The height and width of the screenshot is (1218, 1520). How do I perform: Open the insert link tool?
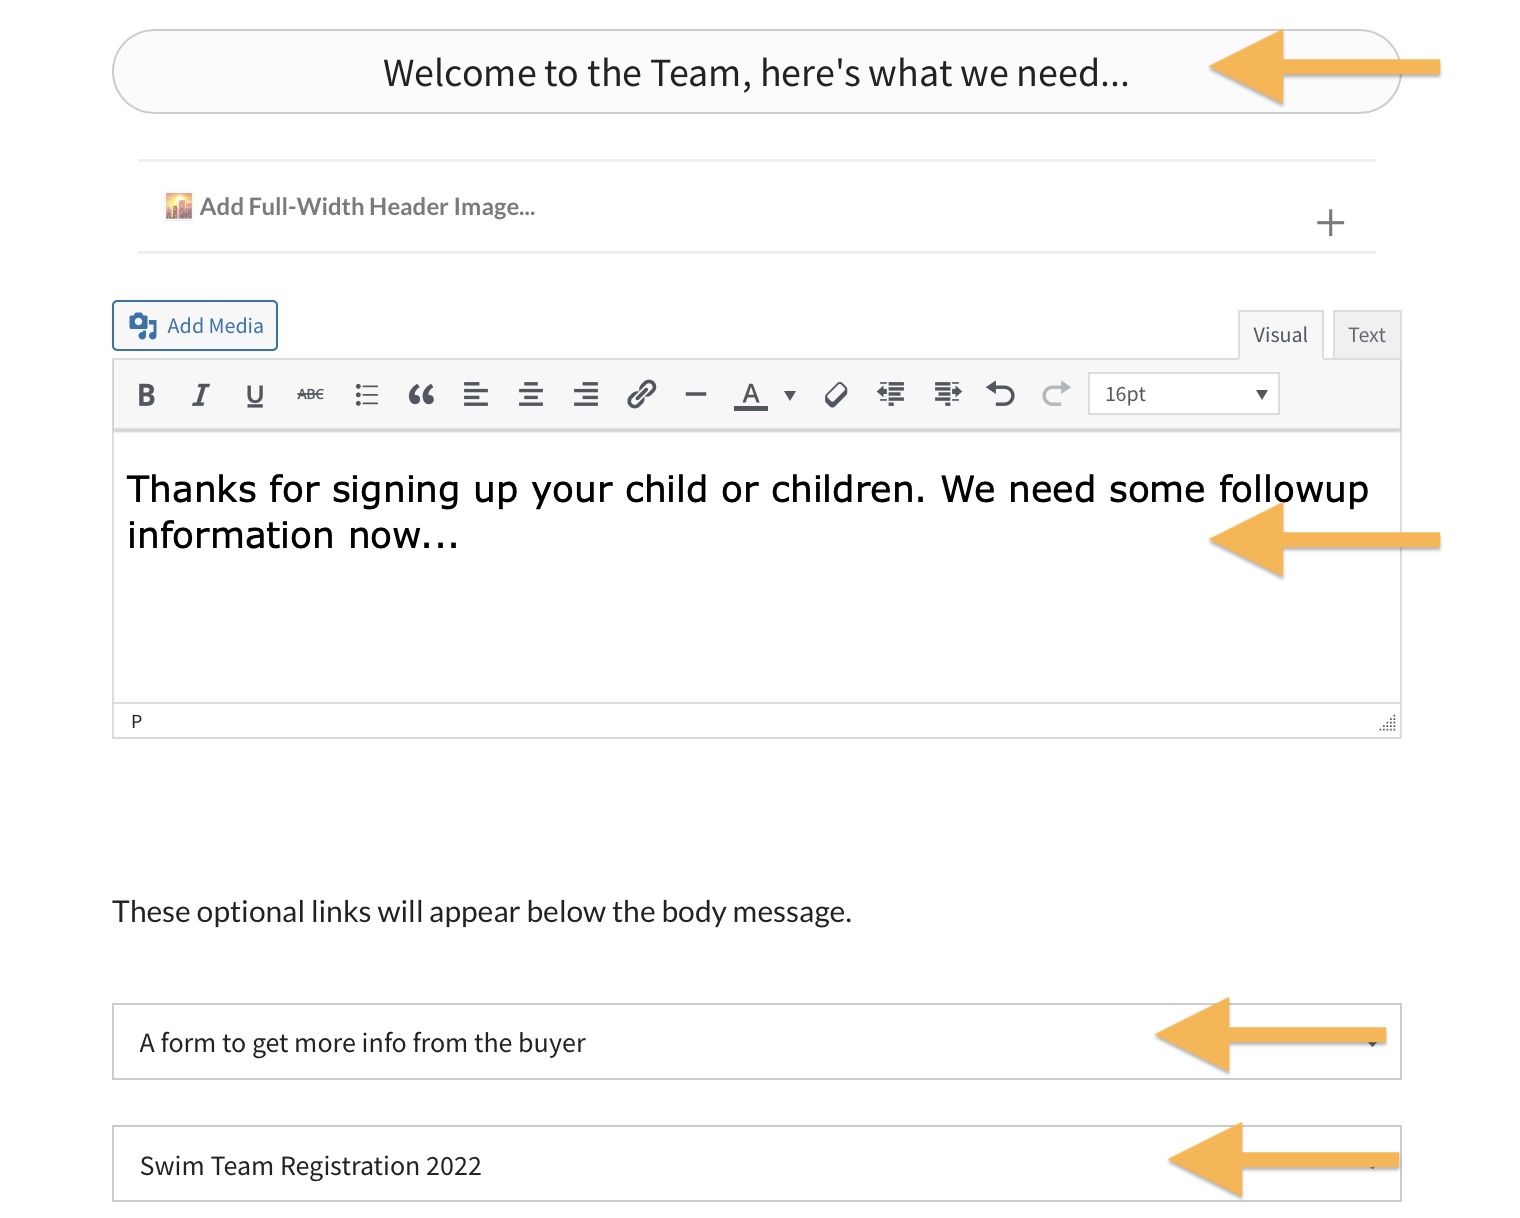(641, 395)
